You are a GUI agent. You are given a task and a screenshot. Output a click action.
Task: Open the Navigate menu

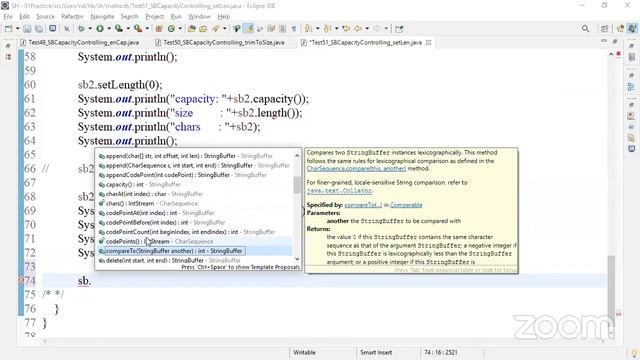[102, 16]
